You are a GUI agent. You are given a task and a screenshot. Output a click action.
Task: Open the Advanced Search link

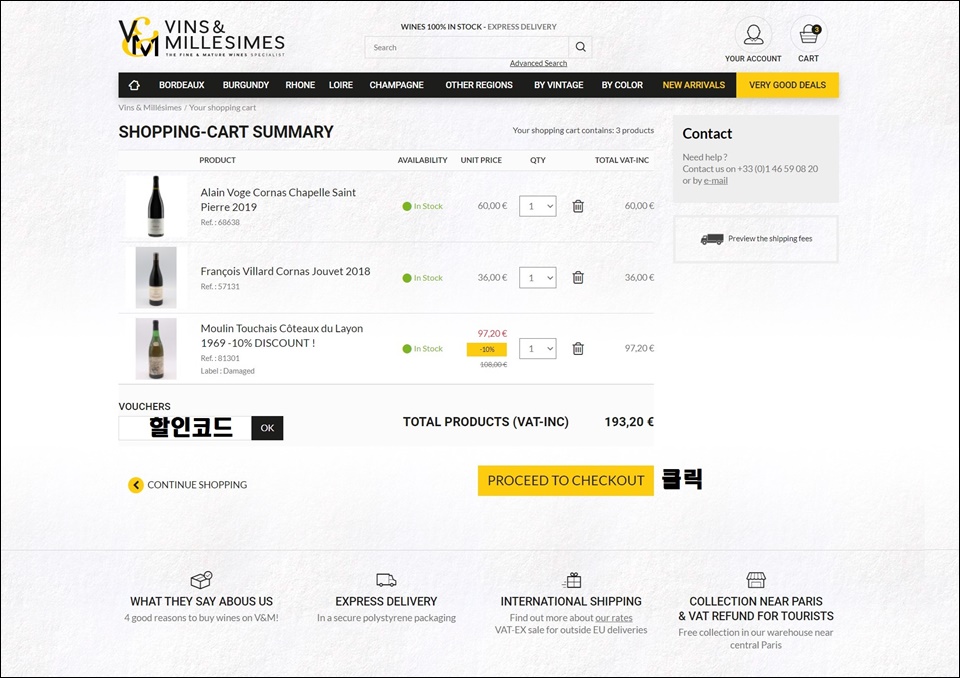538,63
